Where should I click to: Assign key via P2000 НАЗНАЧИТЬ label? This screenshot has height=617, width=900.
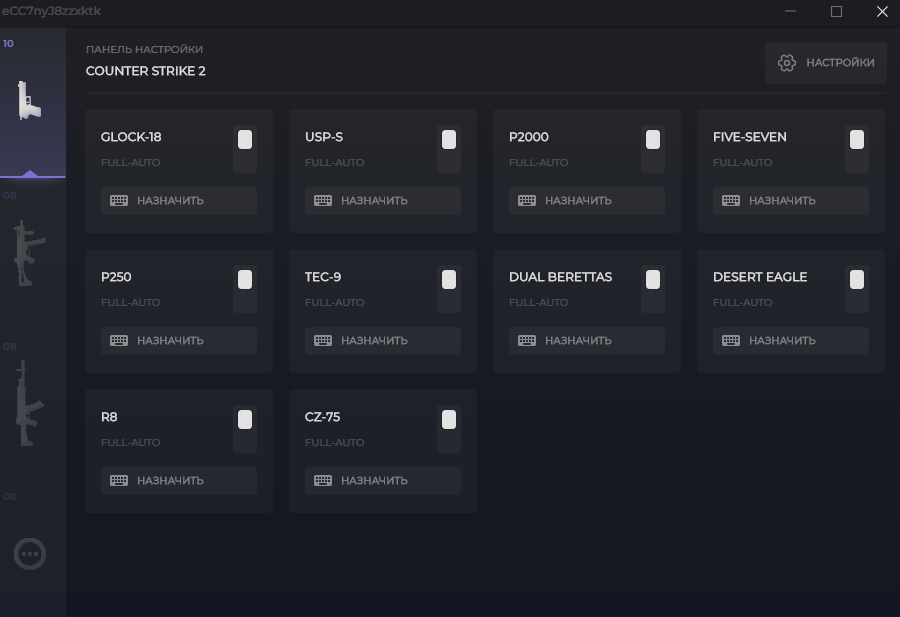click(578, 200)
